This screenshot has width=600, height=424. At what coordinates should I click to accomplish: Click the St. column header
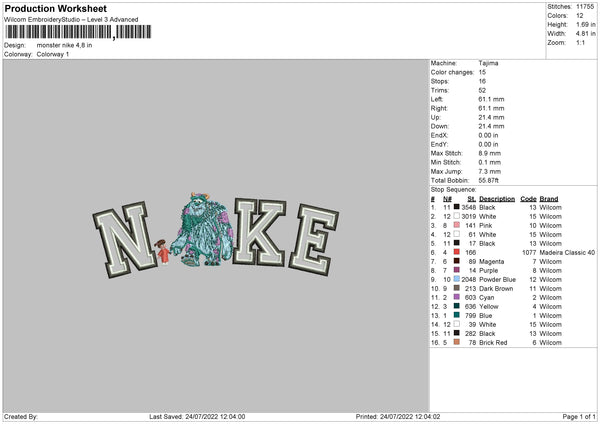click(471, 199)
